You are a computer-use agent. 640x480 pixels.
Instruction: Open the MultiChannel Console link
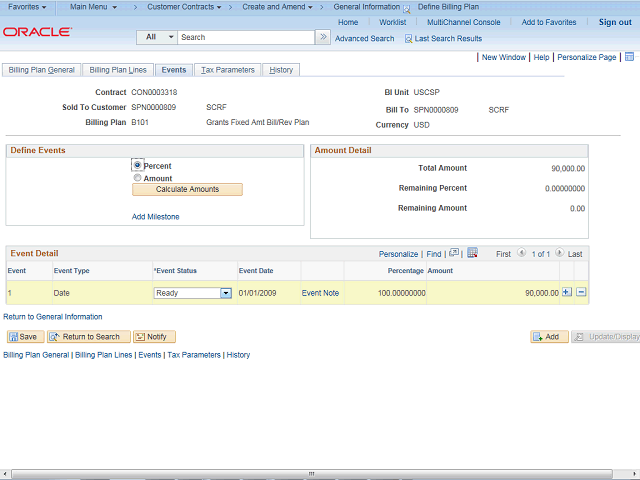click(x=464, y=22)
